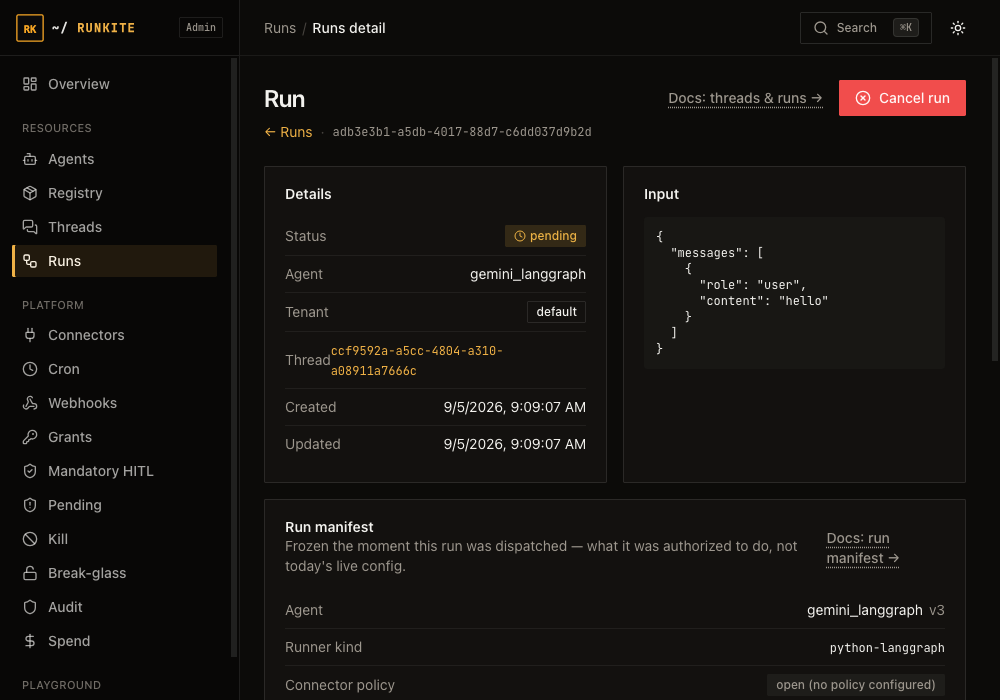Click the Input JSON code block

794,293
